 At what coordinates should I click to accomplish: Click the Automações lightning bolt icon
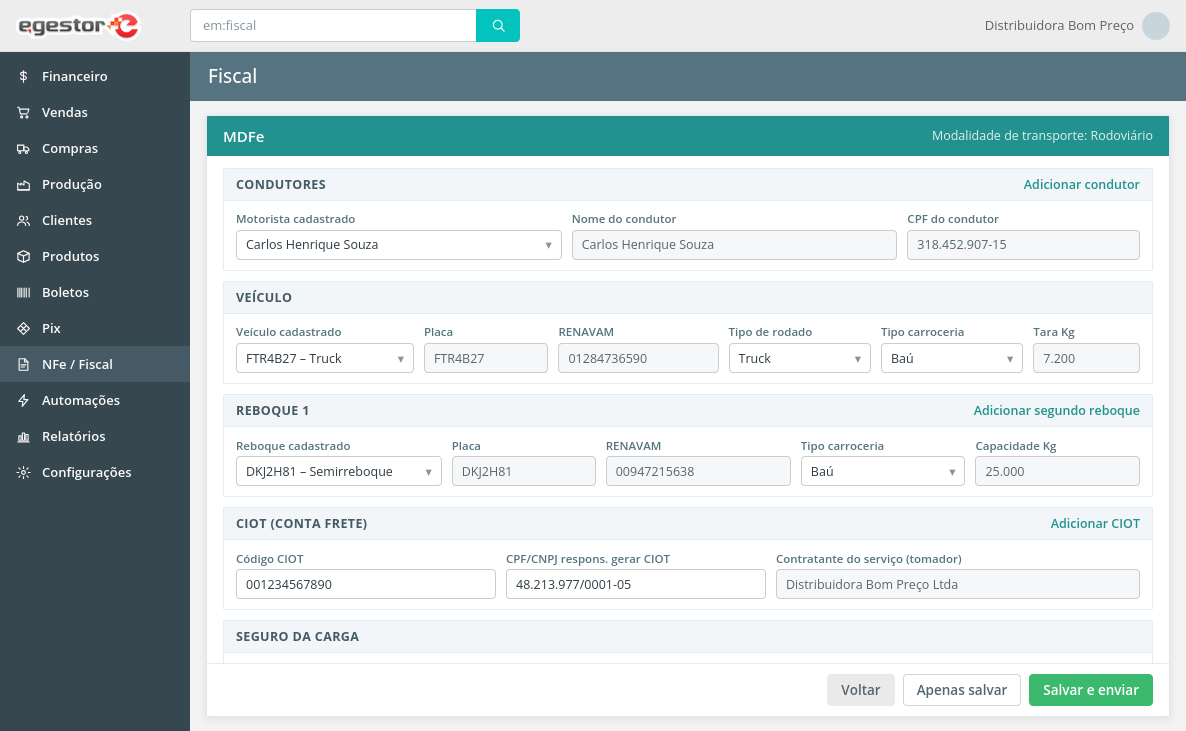click(x=23, y=400)
